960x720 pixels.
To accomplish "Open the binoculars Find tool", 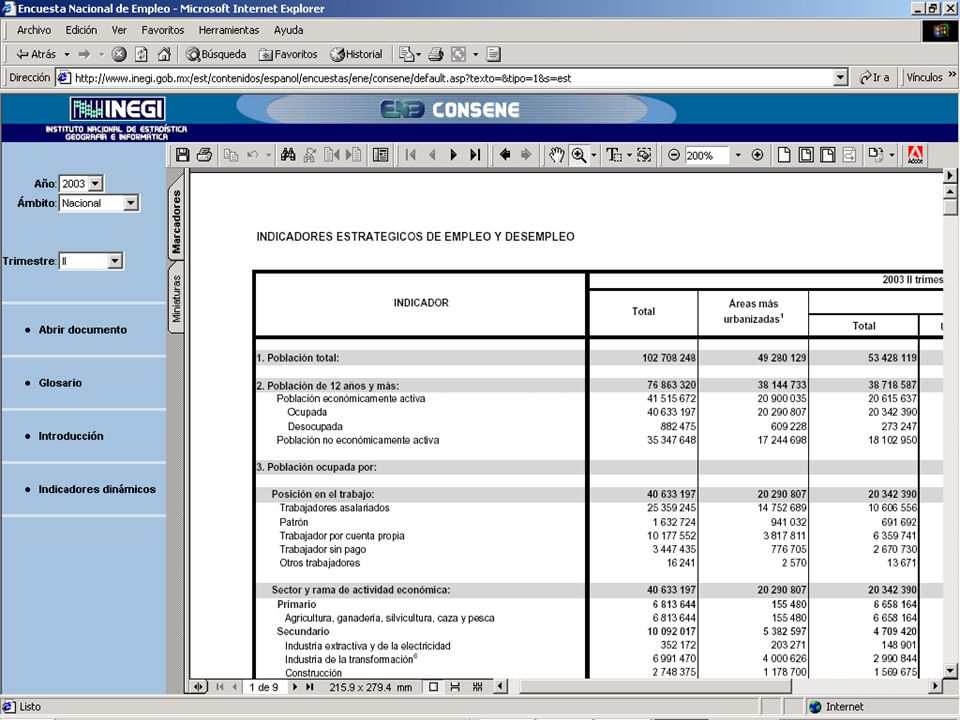I will (288, 155).
